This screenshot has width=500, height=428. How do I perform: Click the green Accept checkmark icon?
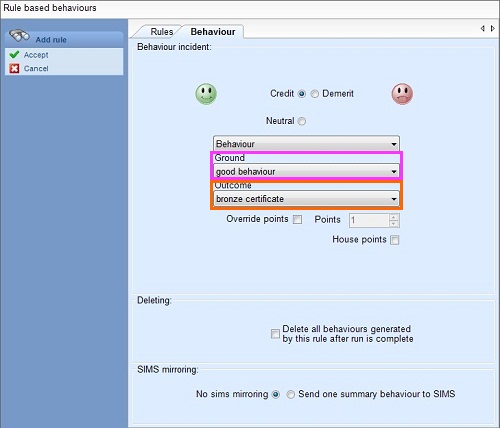tap(14, 54)
